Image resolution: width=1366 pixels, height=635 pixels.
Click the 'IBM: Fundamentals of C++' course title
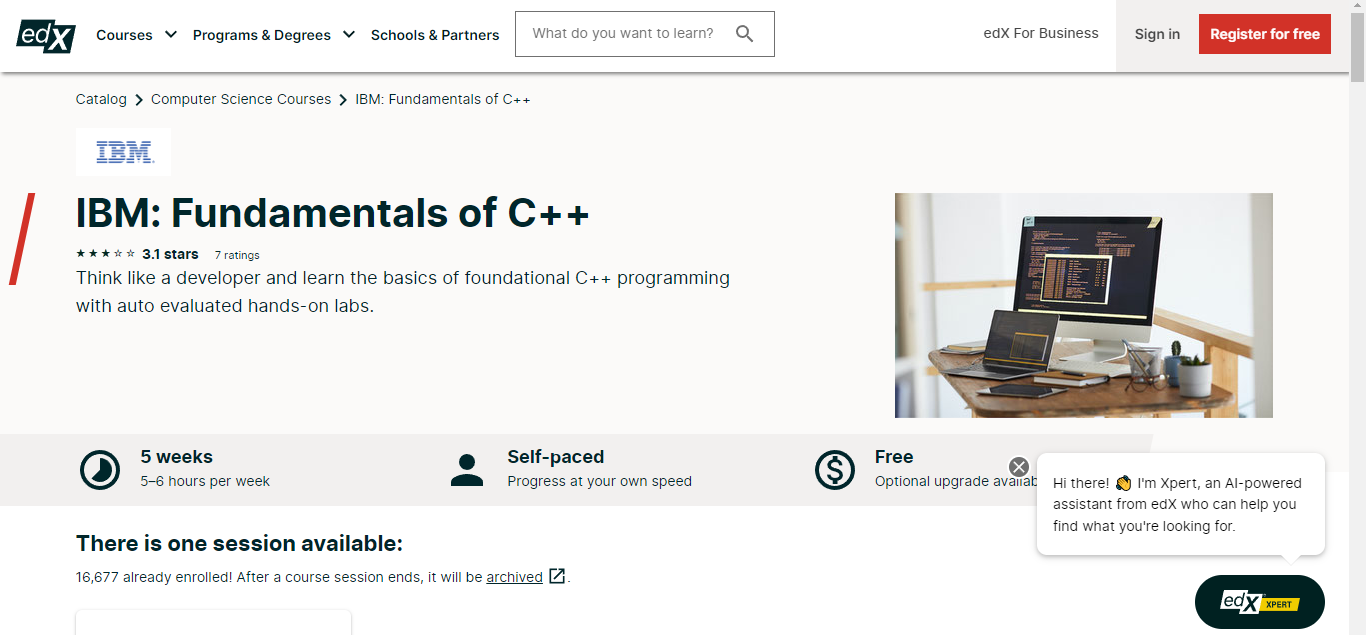coord(333,213)
